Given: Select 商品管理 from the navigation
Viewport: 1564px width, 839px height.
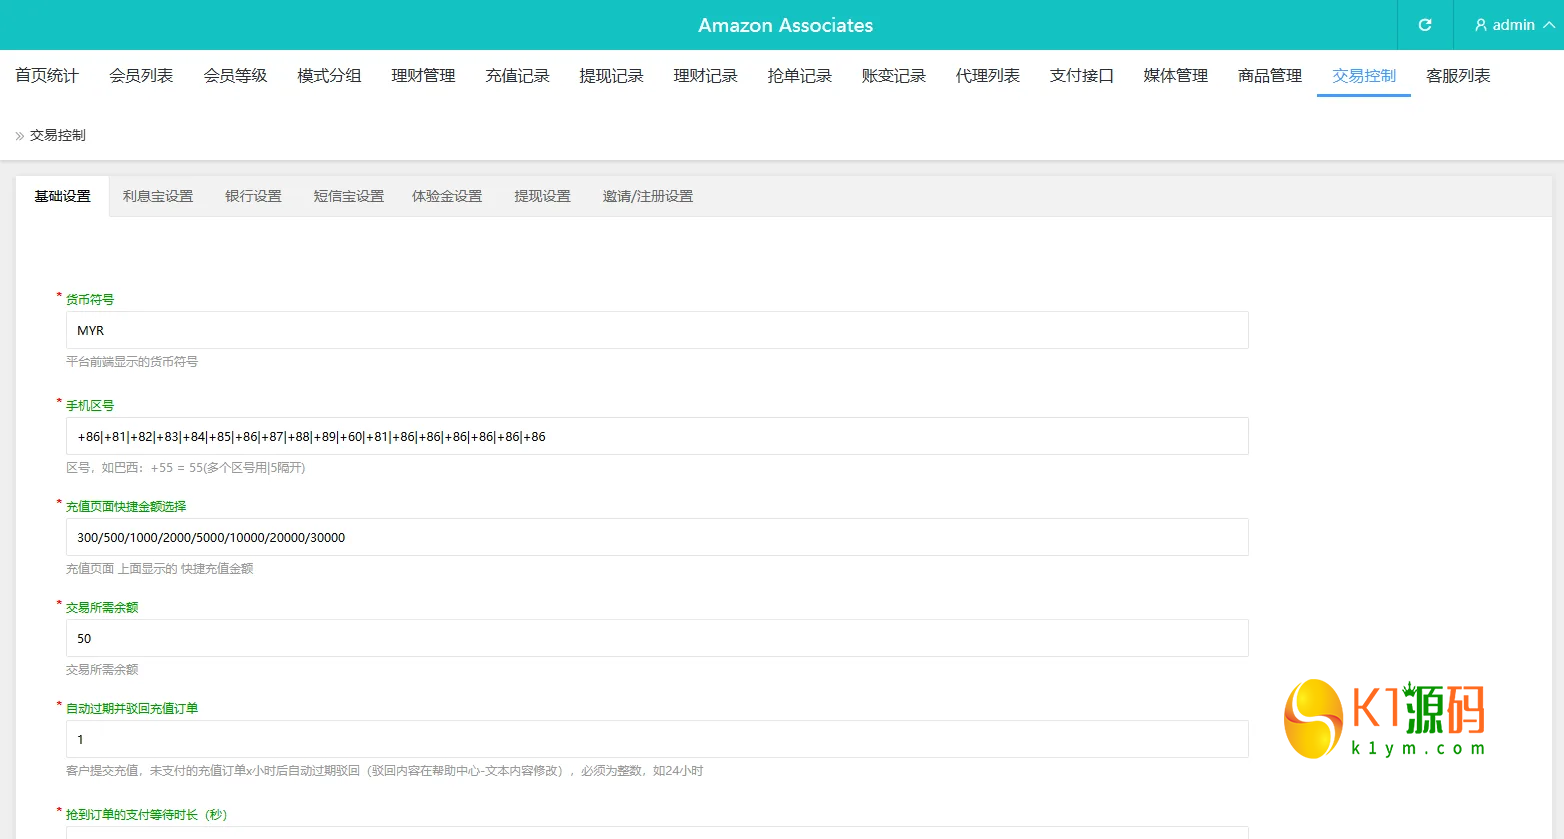Looking at the screenshot, I should coord(1269,75).
